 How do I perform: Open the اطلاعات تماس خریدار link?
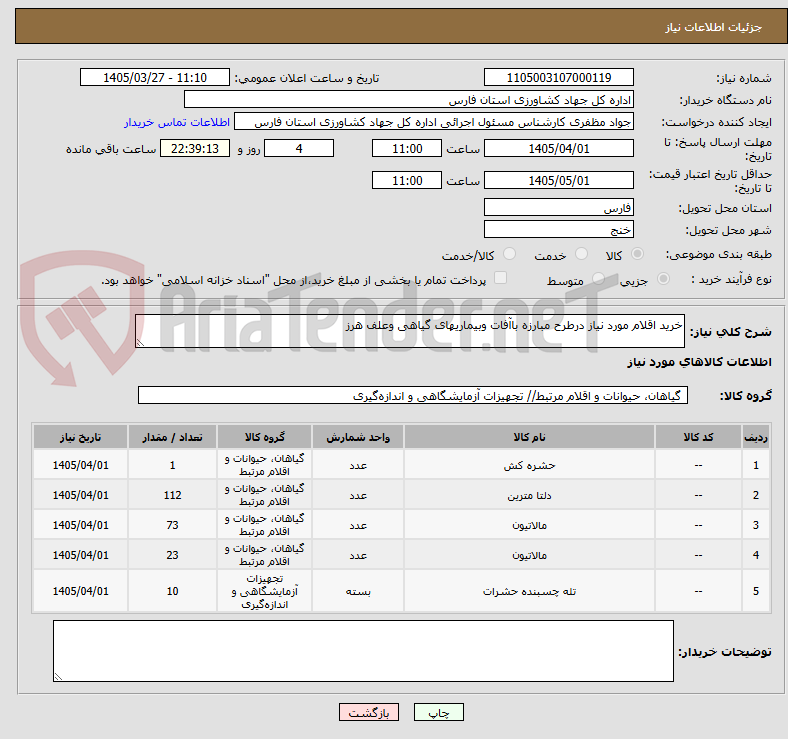click(x=177, y=122)
